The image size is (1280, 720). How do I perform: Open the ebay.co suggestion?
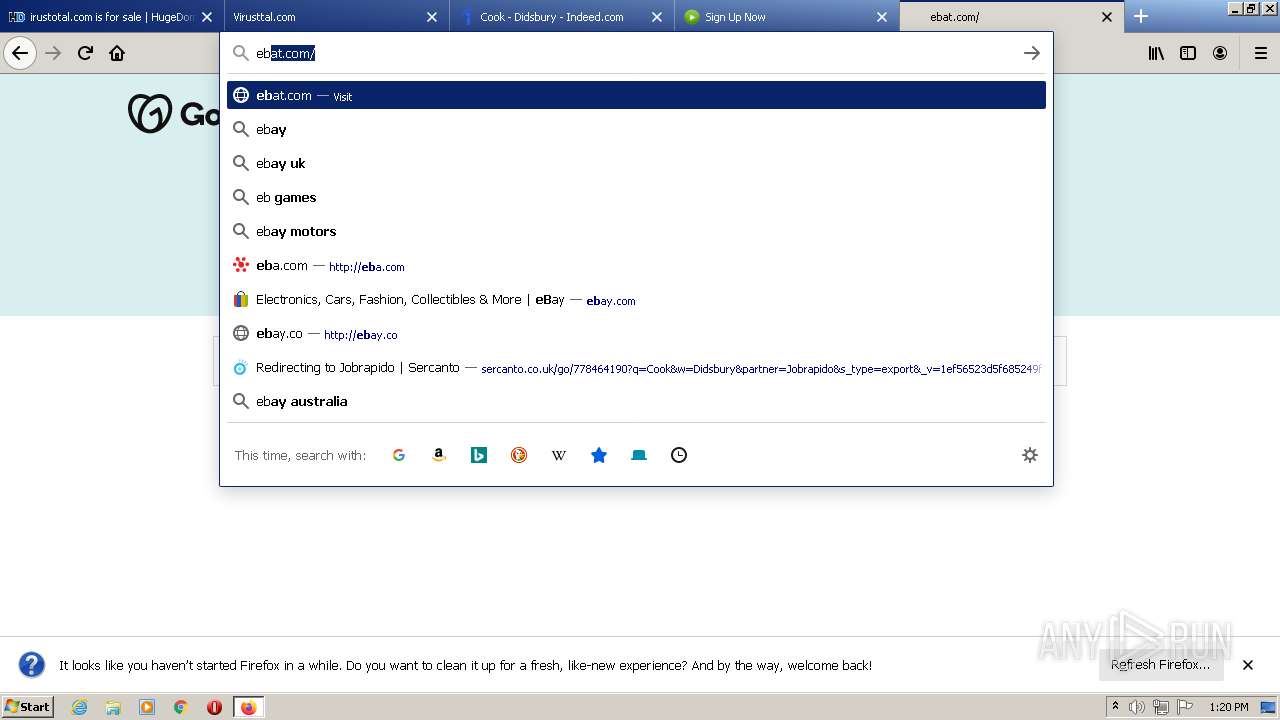[x=636, y=333]
